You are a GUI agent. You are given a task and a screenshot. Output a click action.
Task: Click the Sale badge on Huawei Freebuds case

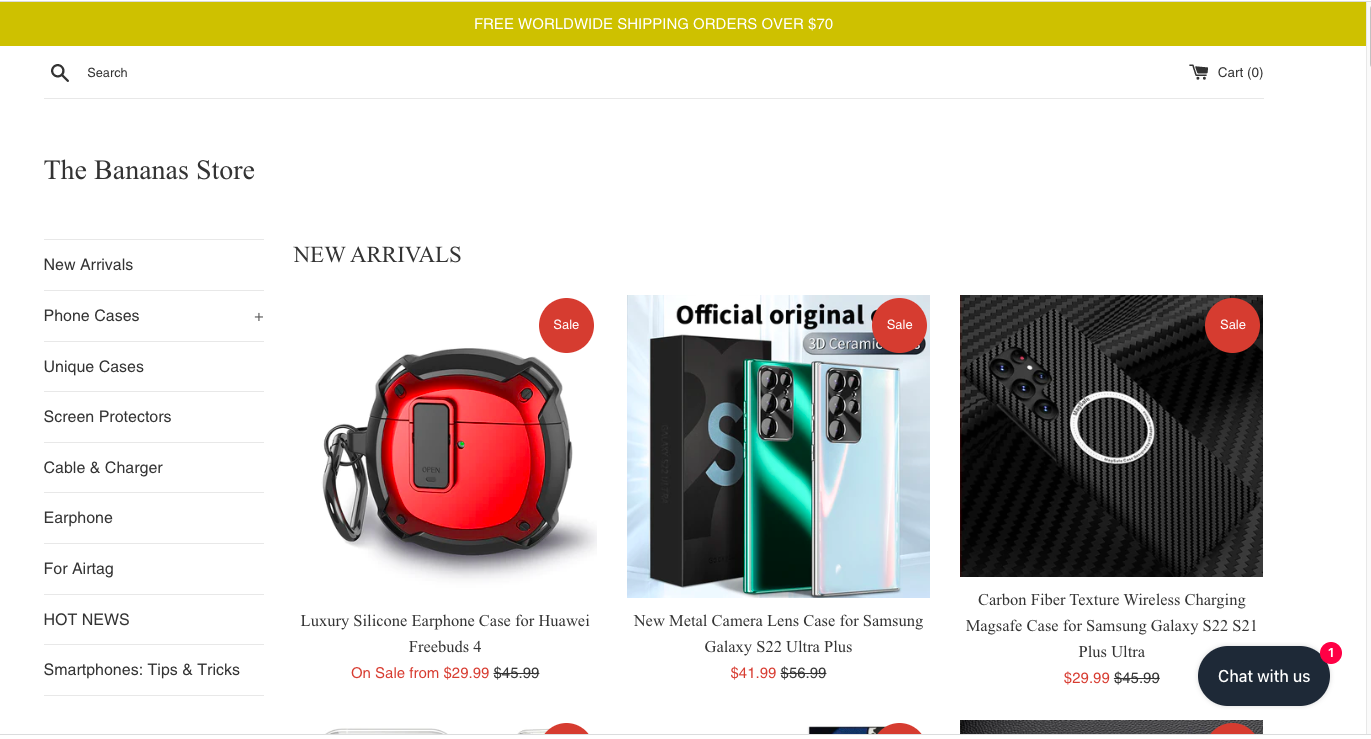(x=566, y=325)
